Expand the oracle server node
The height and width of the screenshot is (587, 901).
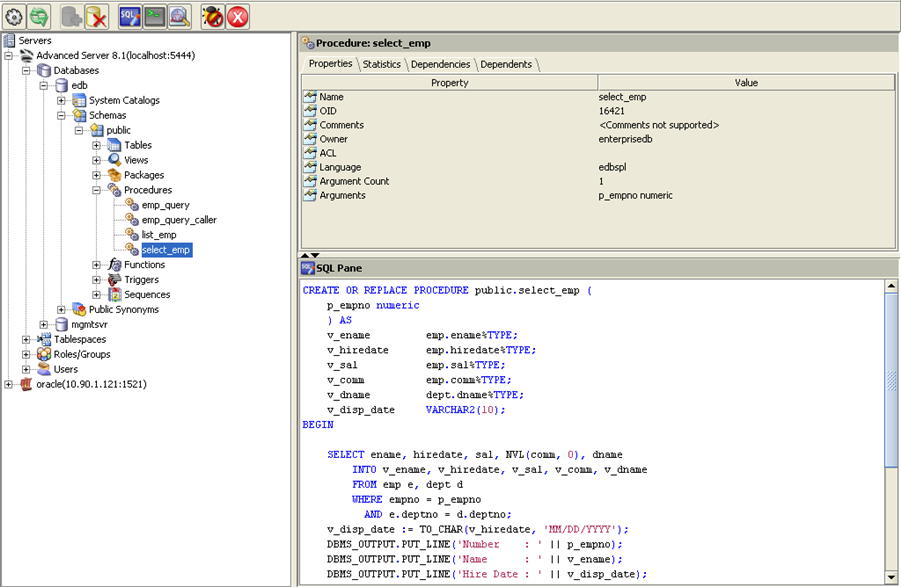pos(9,384)
